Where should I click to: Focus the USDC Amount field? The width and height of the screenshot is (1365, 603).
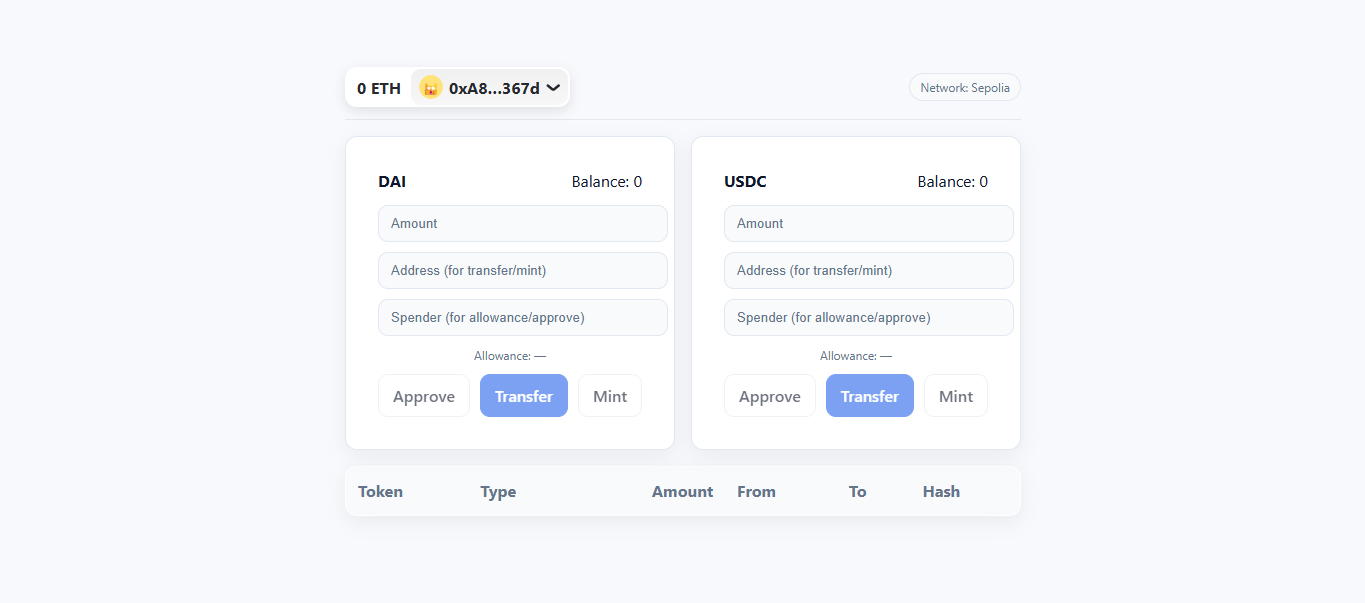tap(868, 224)
